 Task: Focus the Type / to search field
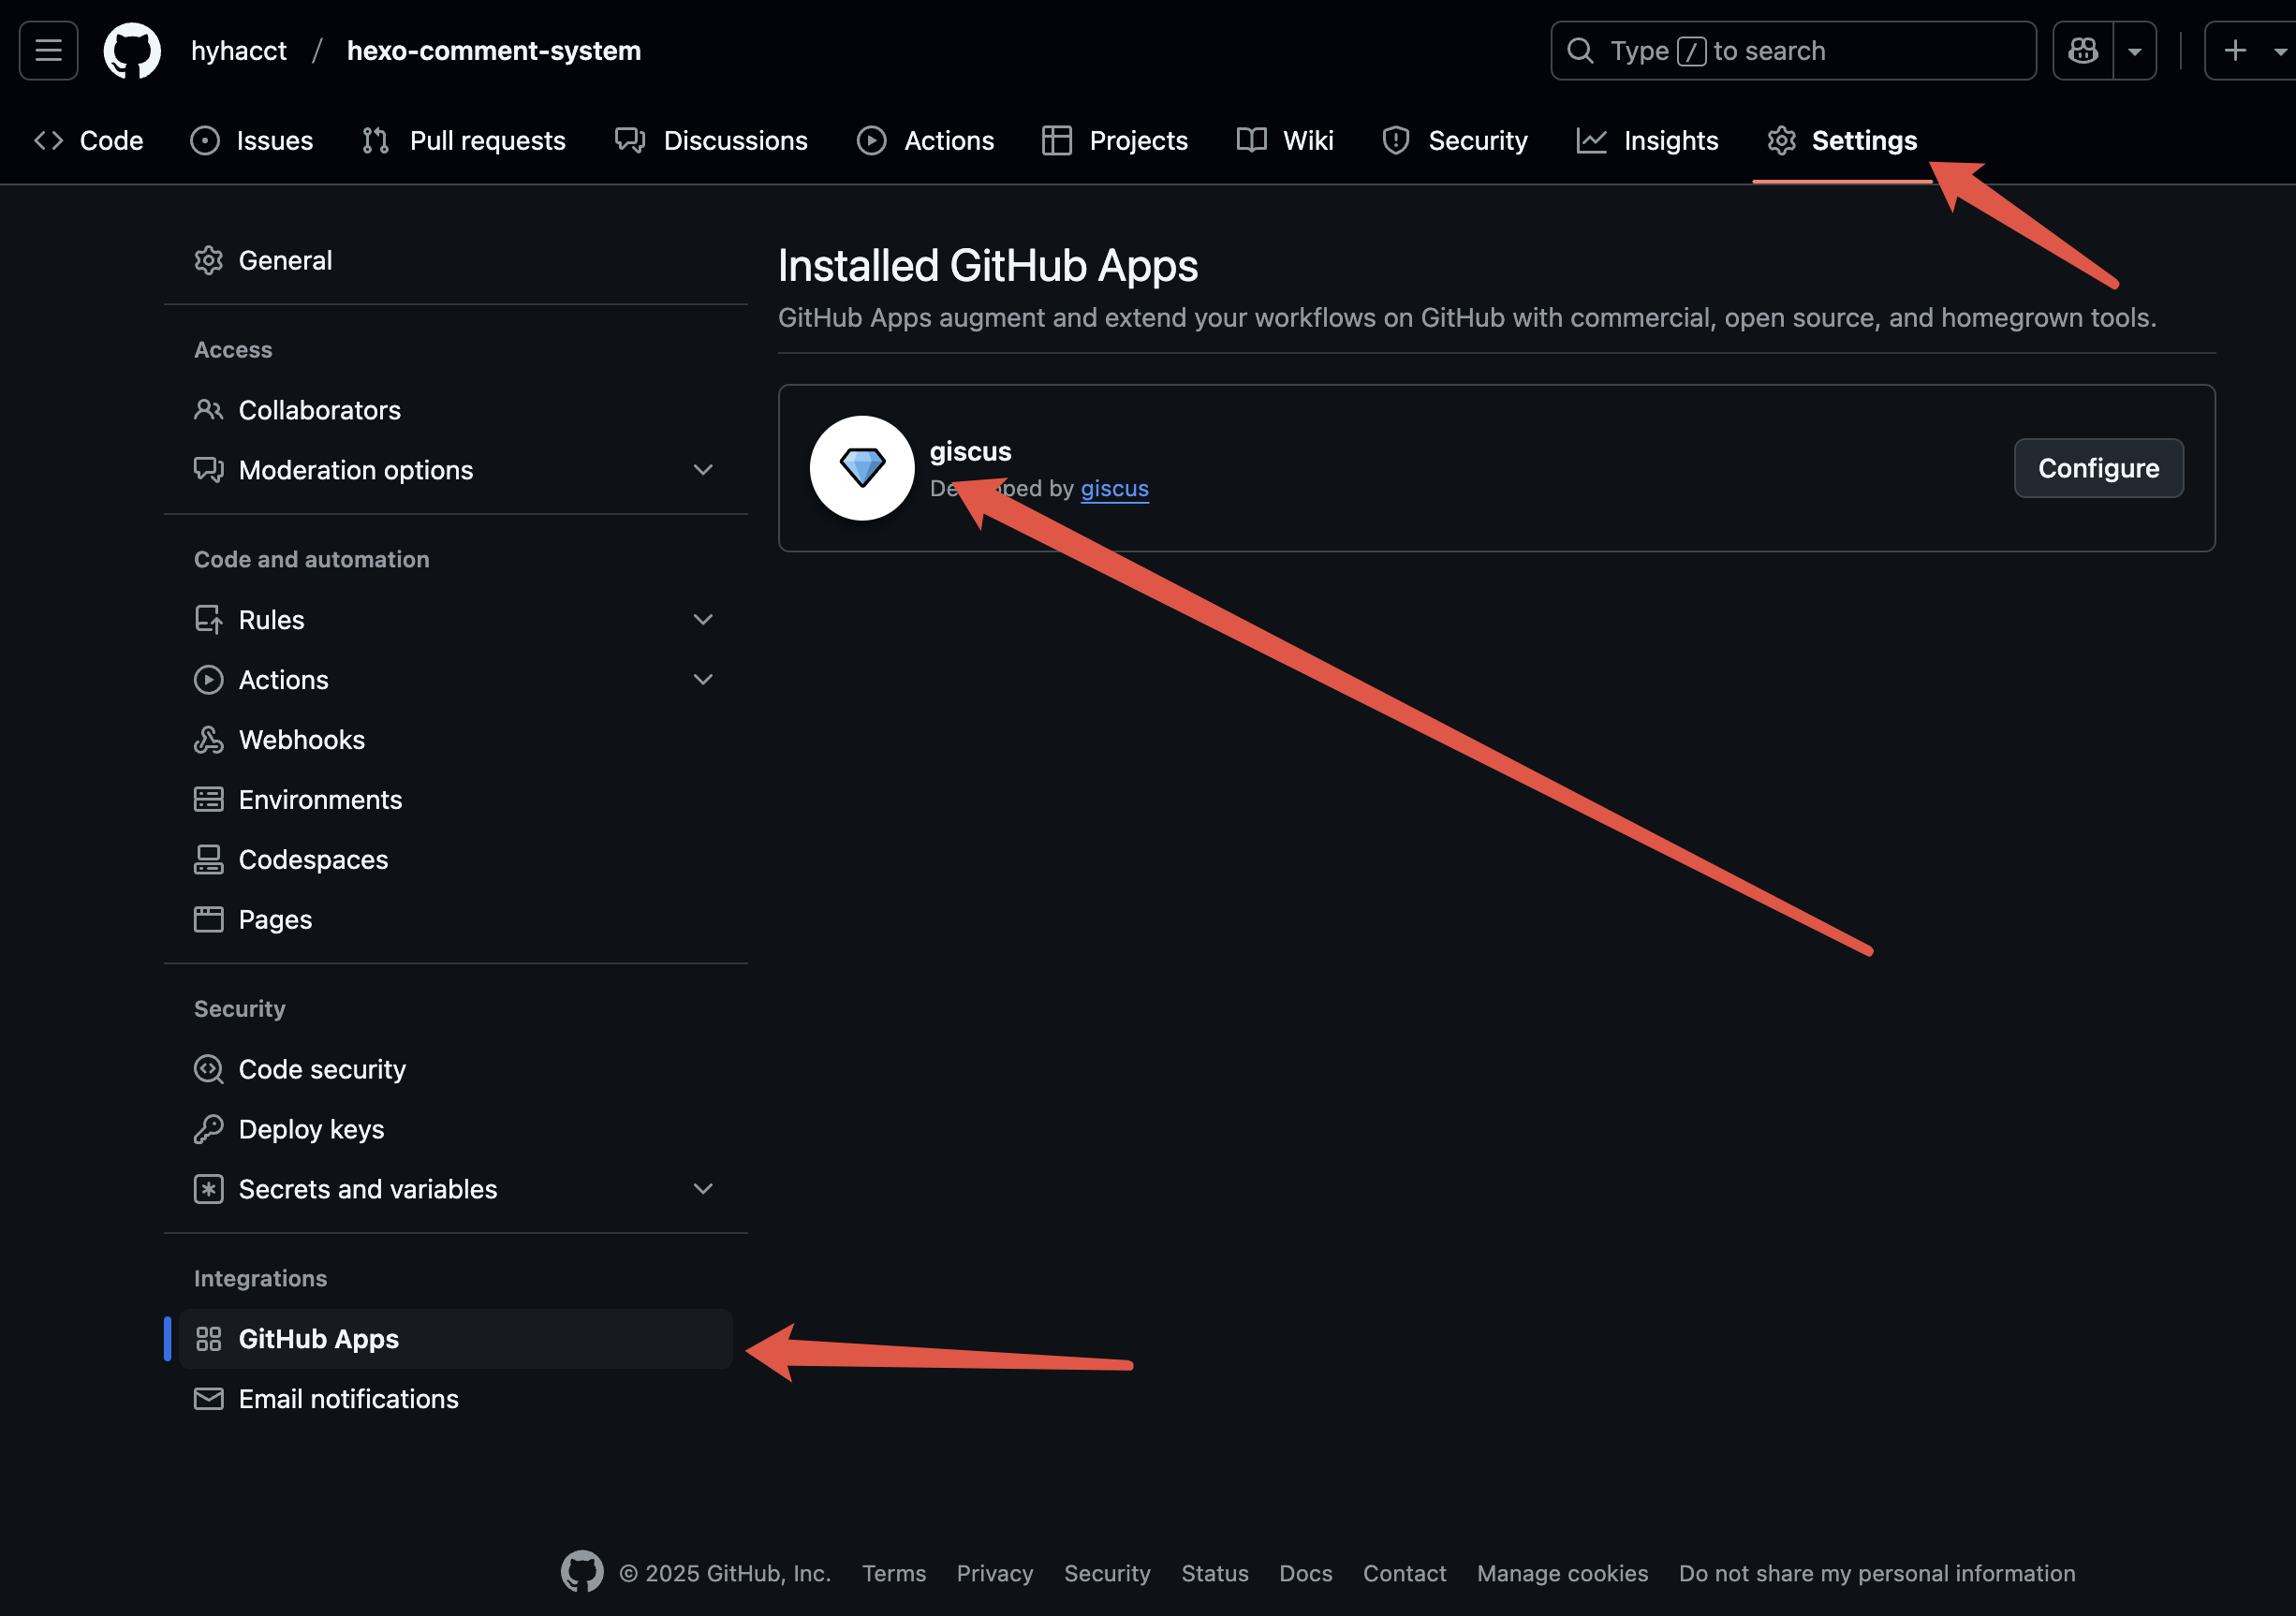click(x=1793, y=50)
